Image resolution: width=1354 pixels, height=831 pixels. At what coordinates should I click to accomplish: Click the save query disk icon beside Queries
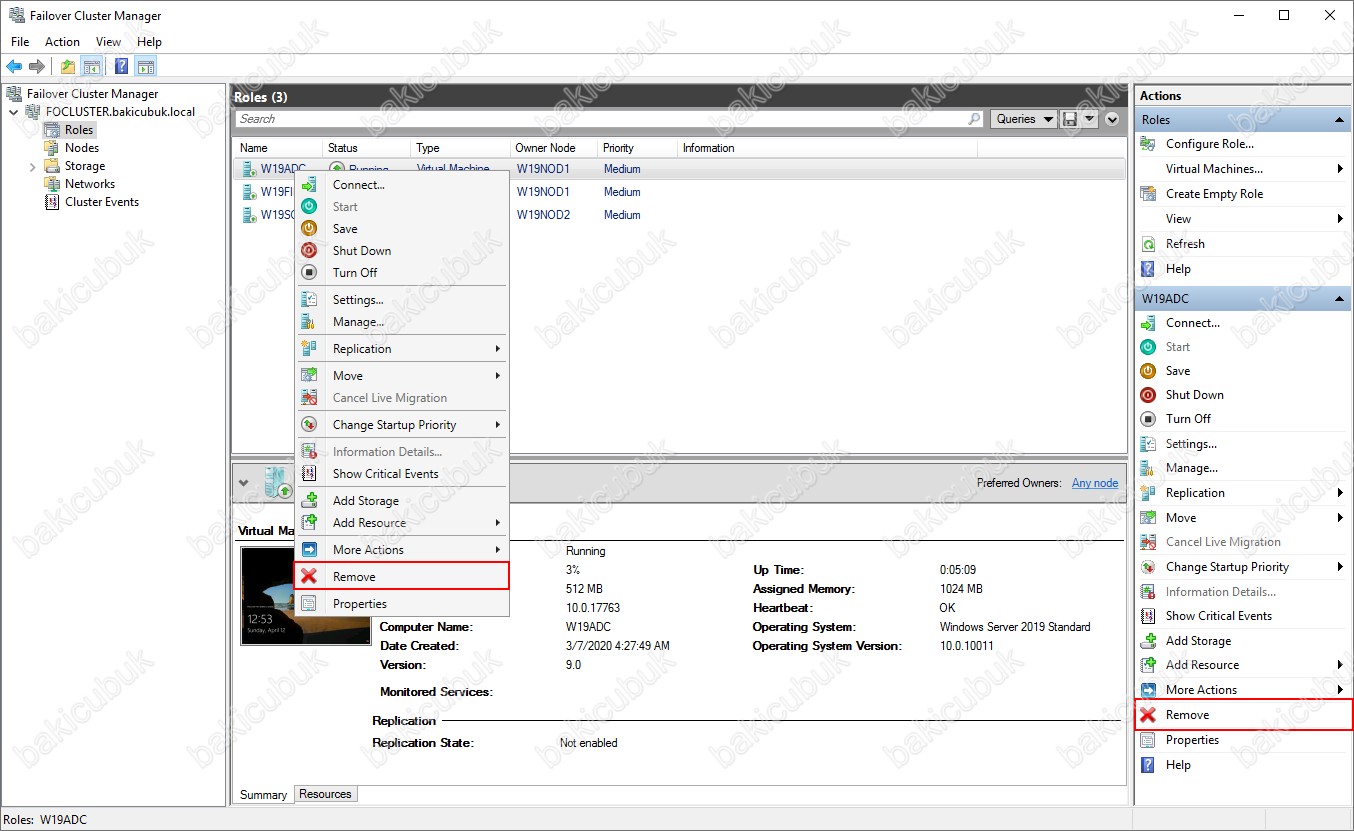coord(1070,119)
